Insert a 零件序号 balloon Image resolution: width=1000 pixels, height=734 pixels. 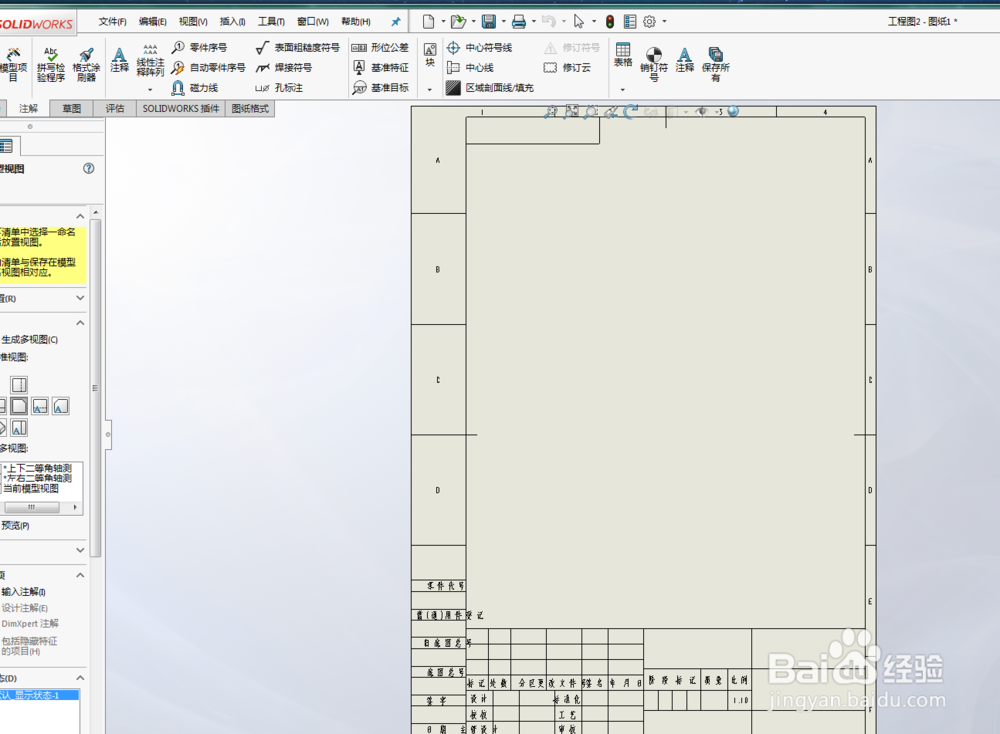pos(200,47)
